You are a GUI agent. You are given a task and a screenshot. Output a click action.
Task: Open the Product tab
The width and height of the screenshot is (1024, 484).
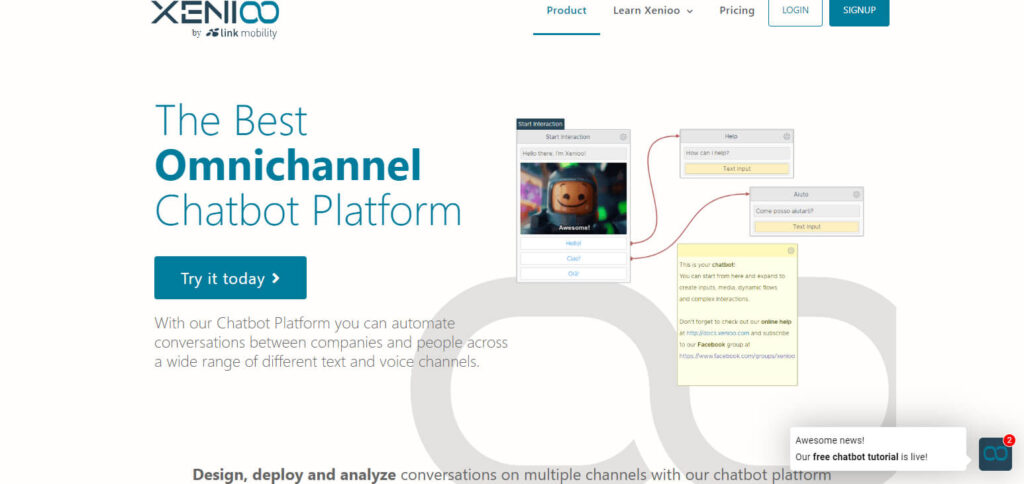tap(566, 10)
